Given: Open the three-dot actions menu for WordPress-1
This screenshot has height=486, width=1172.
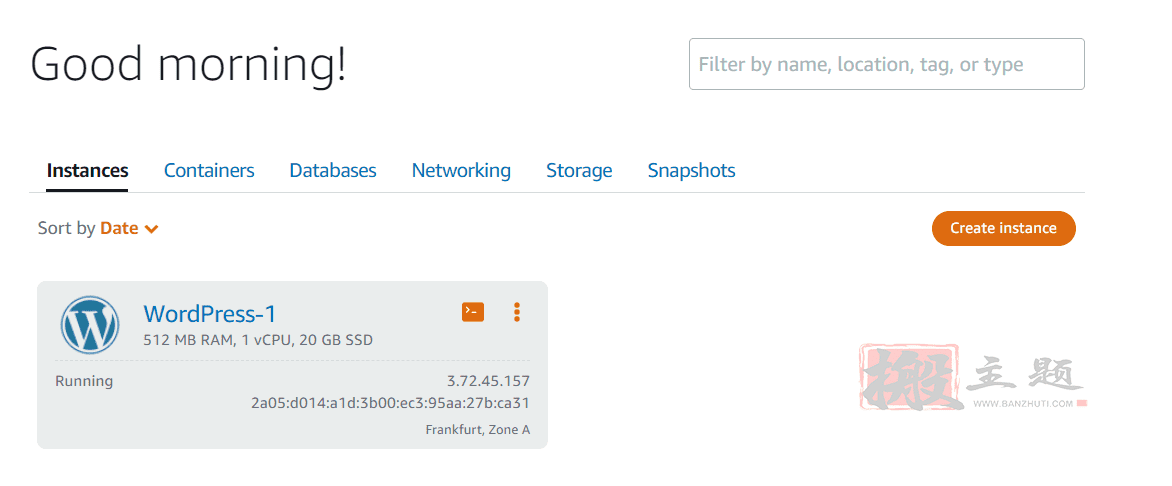Looking at the screenshot, I should [x=516, y=312].
